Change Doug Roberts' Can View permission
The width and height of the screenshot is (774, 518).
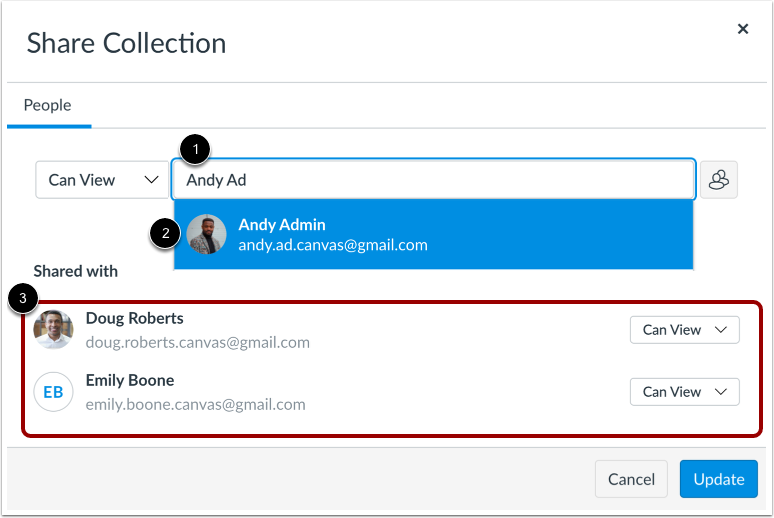point(684,329)
